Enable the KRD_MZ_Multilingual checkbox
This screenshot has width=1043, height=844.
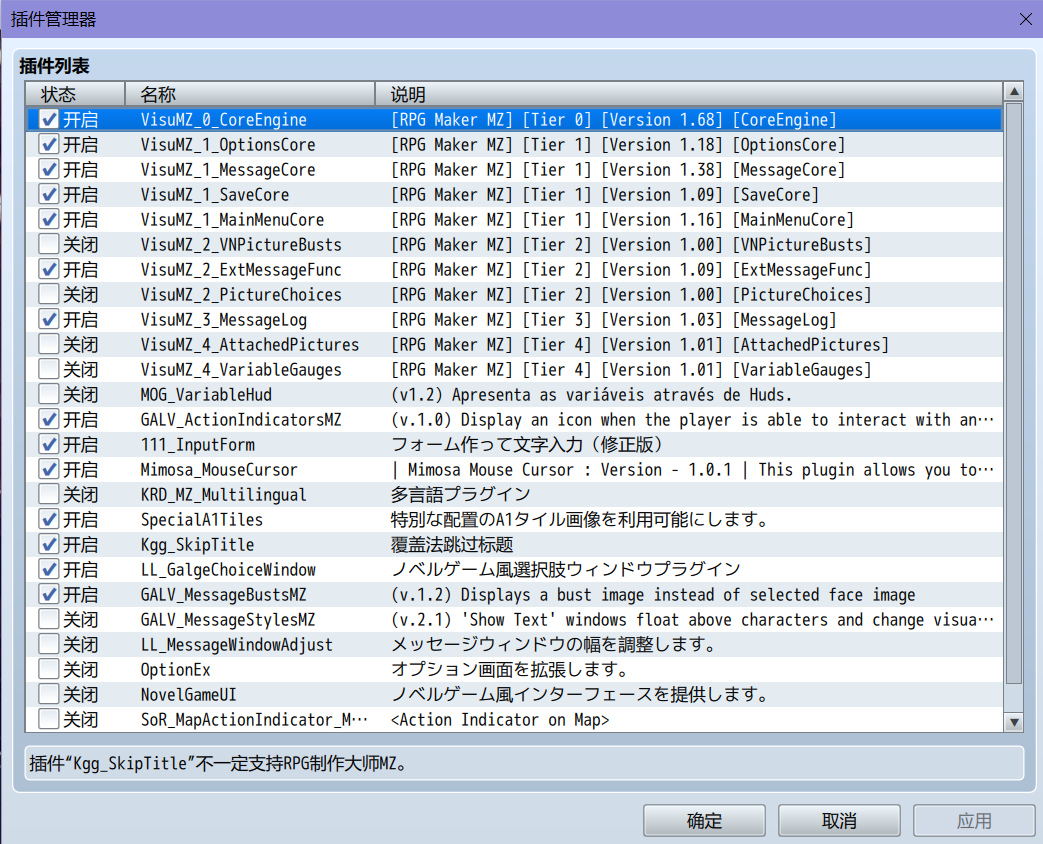pyautogui.click(x=49, y=495)
